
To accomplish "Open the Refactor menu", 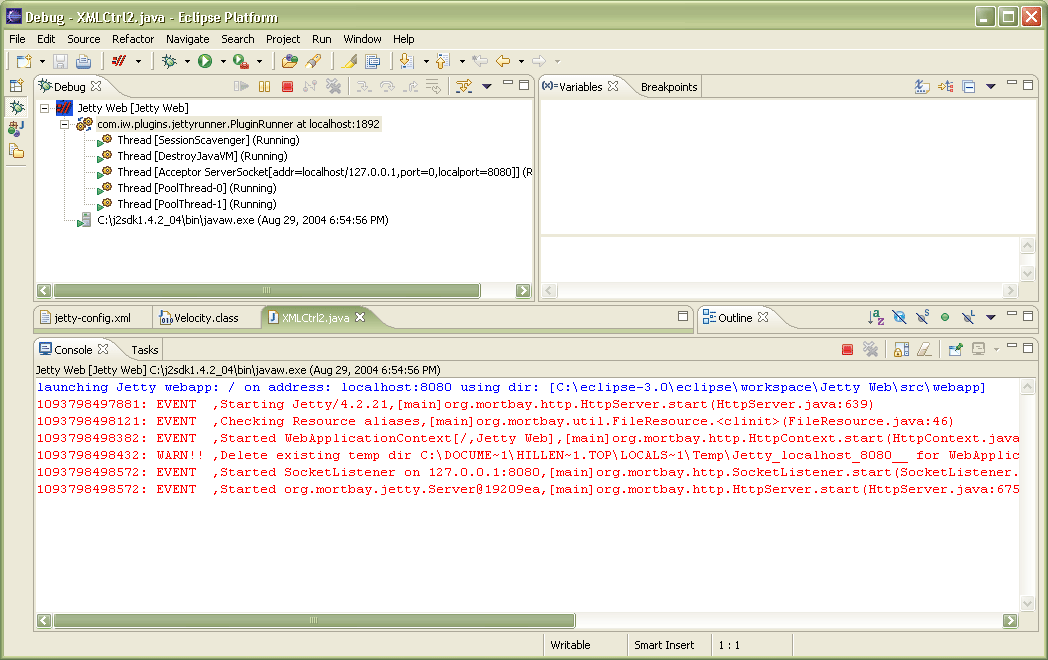I will tap(133, 39).
